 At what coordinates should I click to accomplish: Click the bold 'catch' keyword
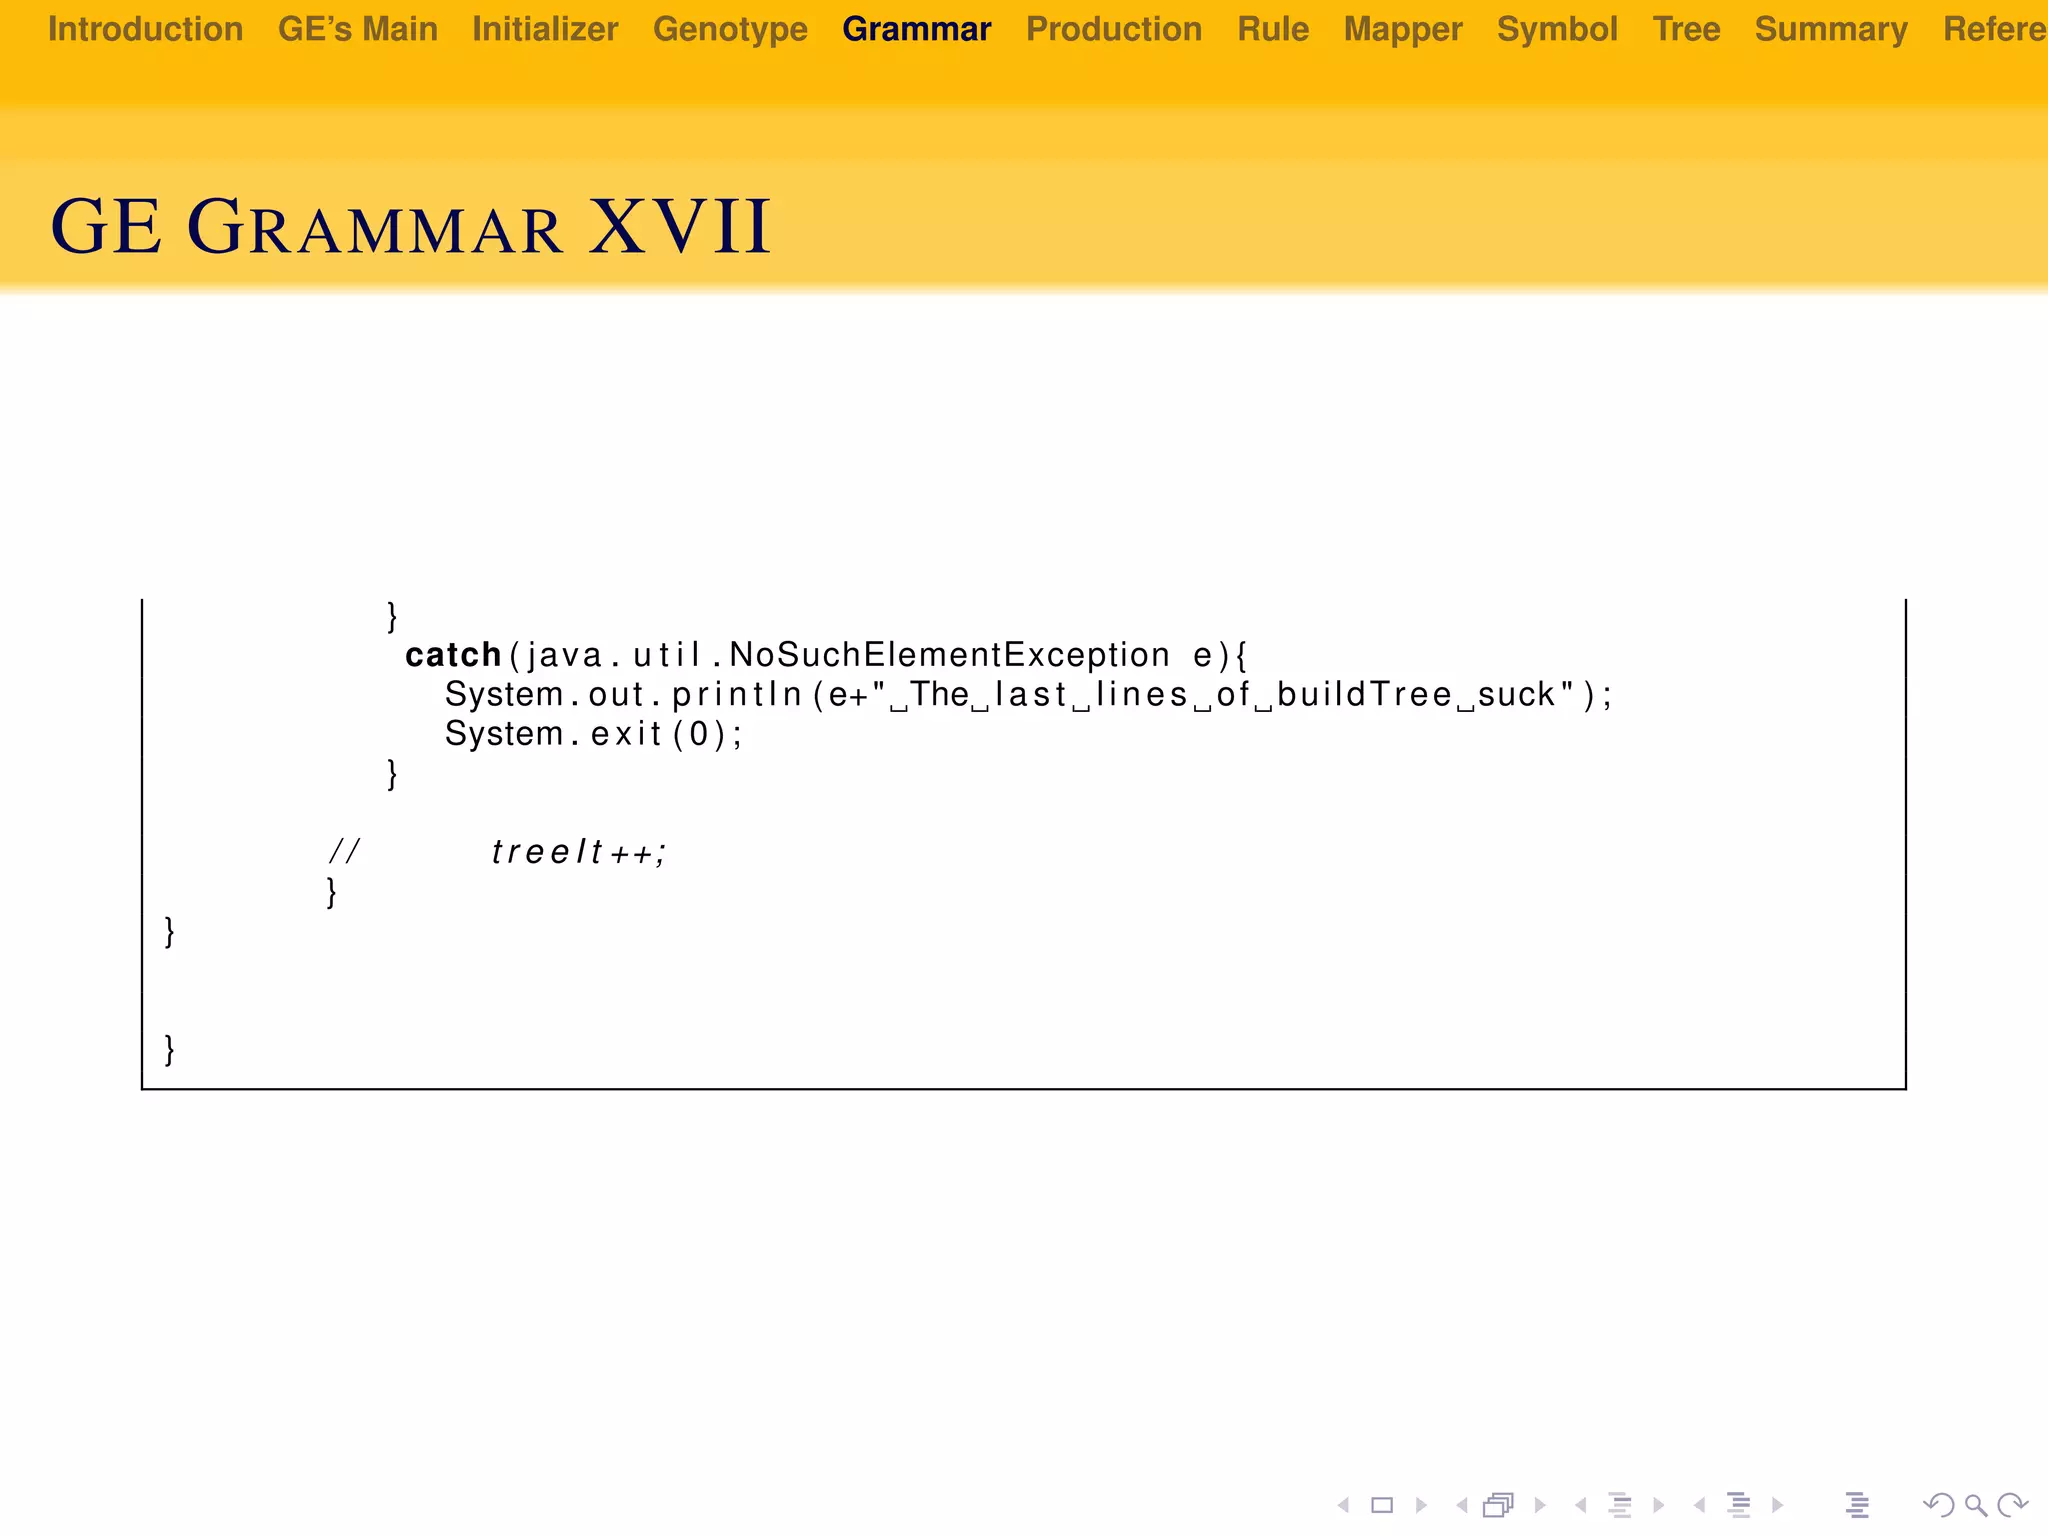(x=453, y=655)
